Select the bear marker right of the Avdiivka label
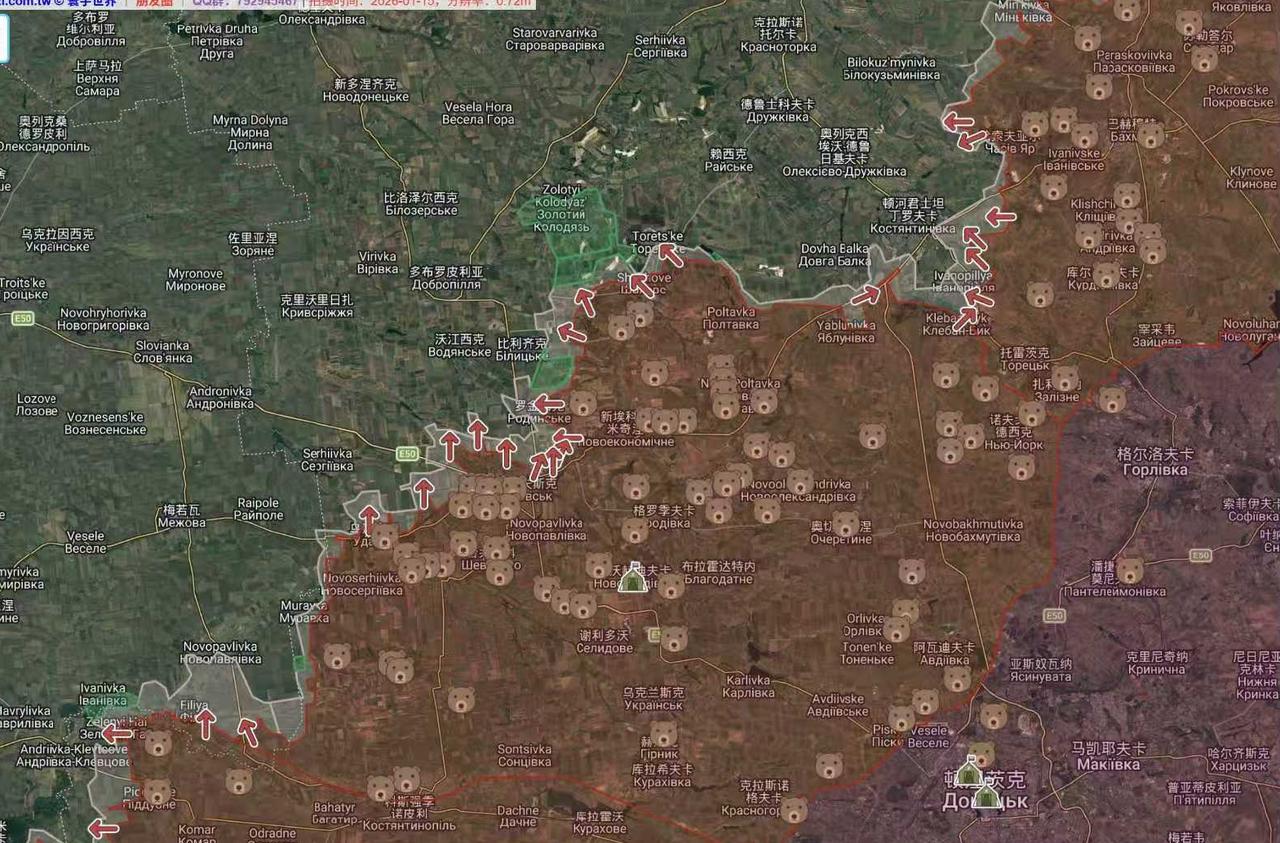1280x843 pixels. point(957,678)
